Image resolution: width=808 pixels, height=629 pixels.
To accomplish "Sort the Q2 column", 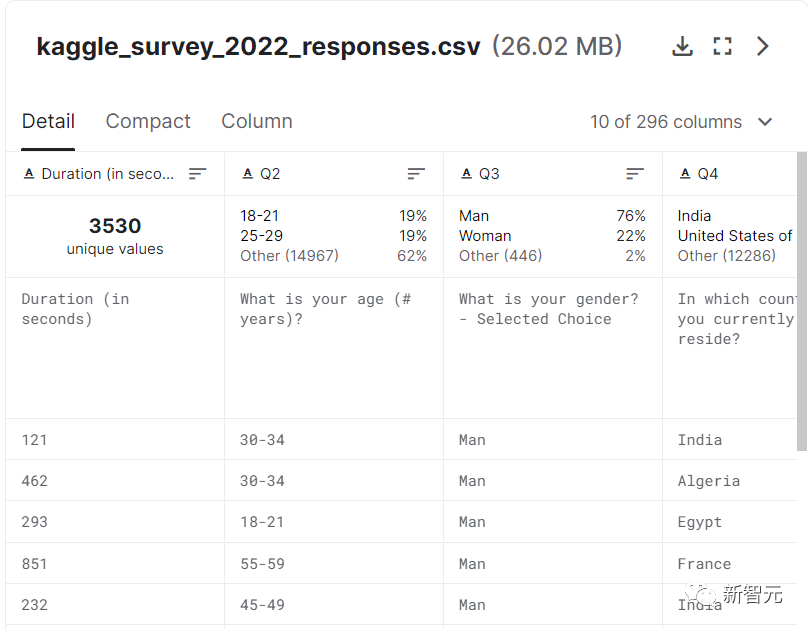I will click(416, 174).
